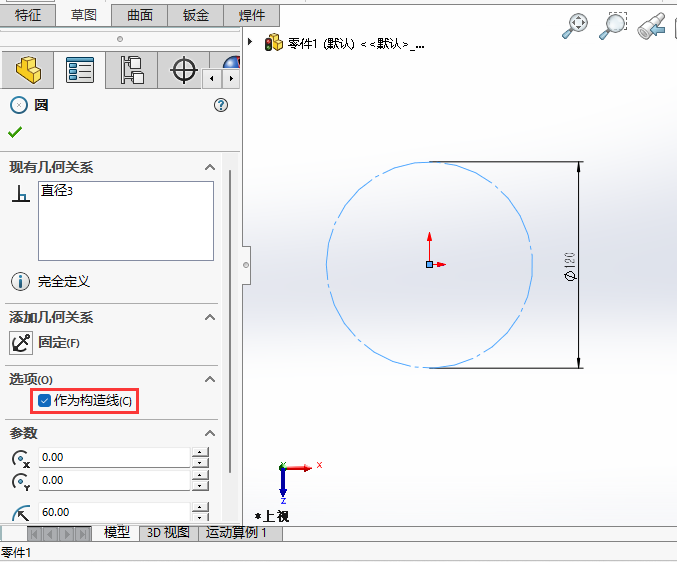Open the 钣金 ribbon tab
This screenshot has width=677, height=562.
[196, 15]
